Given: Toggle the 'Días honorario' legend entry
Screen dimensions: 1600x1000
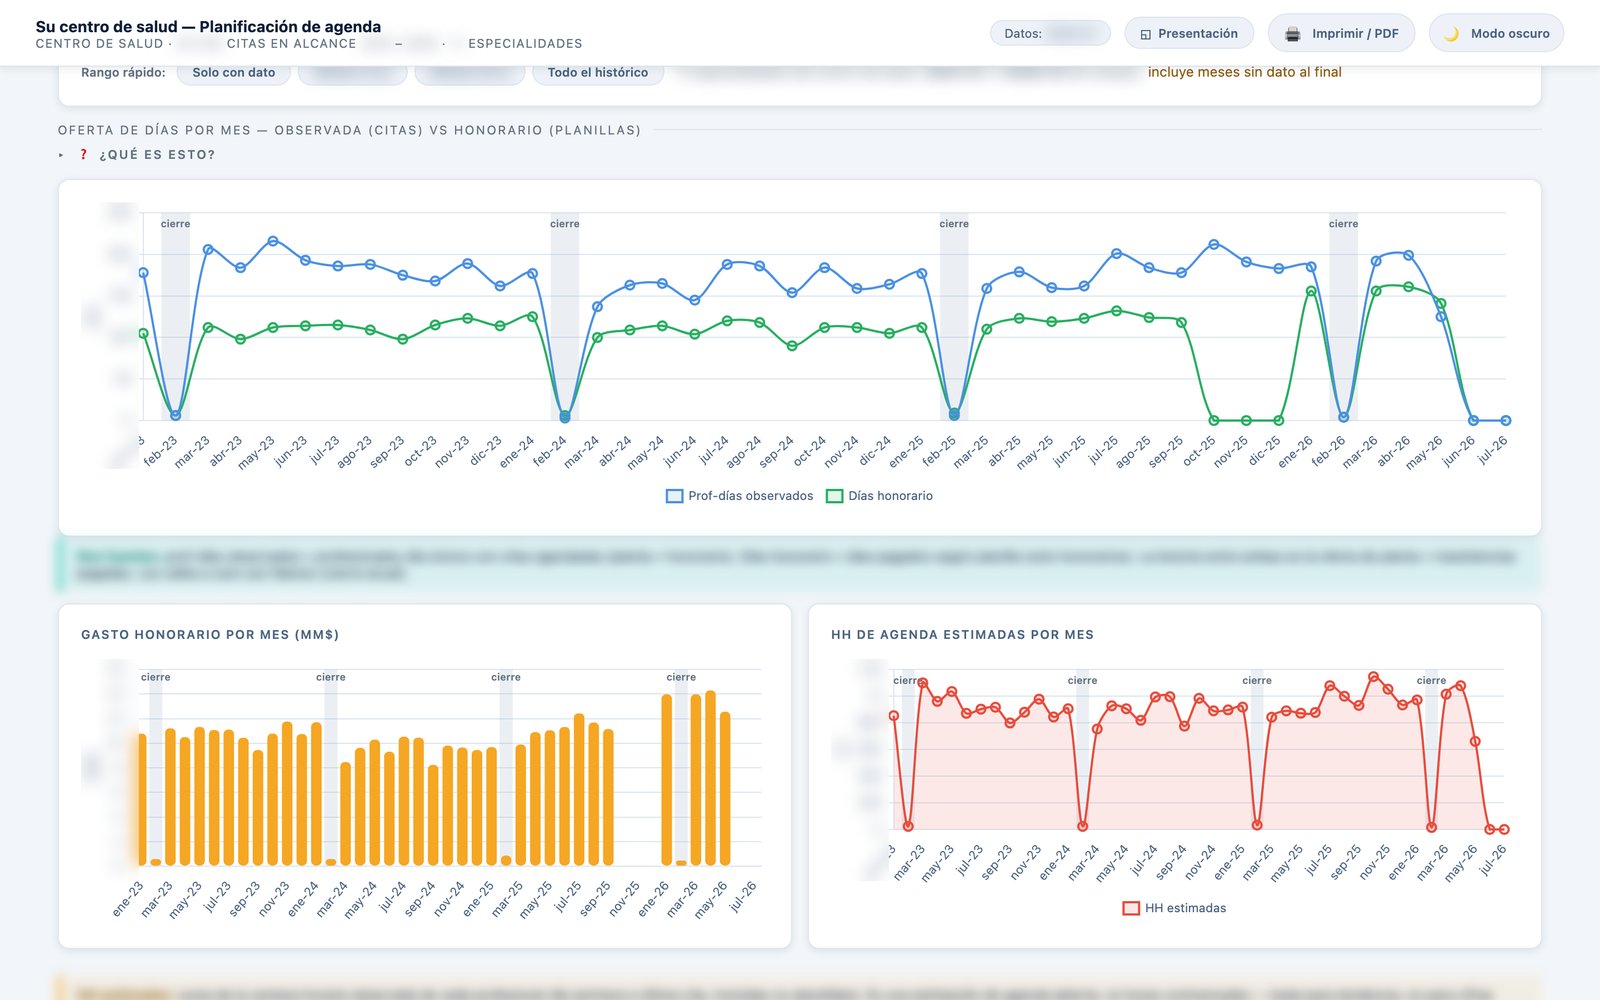Looking at the screenshot, I should pyautogui.click(x=880, y=496).
